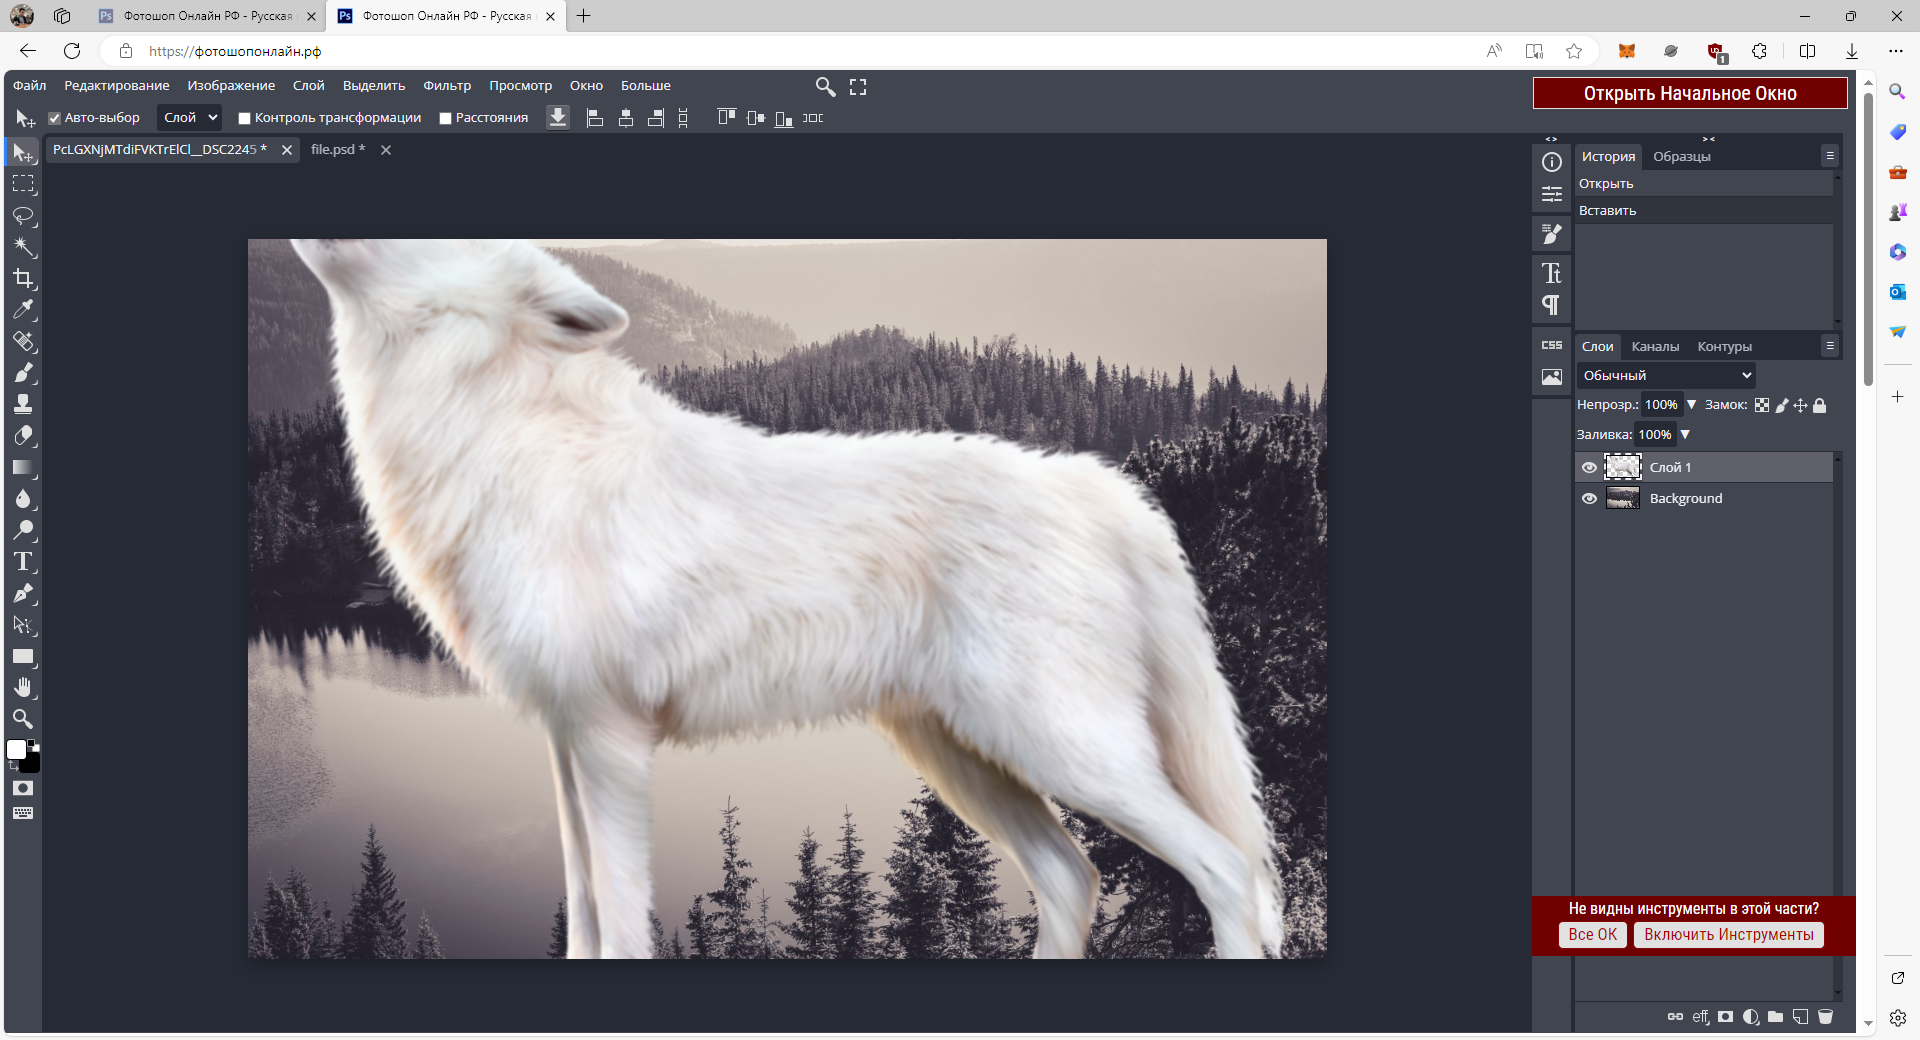The image size is (1920, 1040).
Task: Enable Transform controls checkbox
Action: 244,118
